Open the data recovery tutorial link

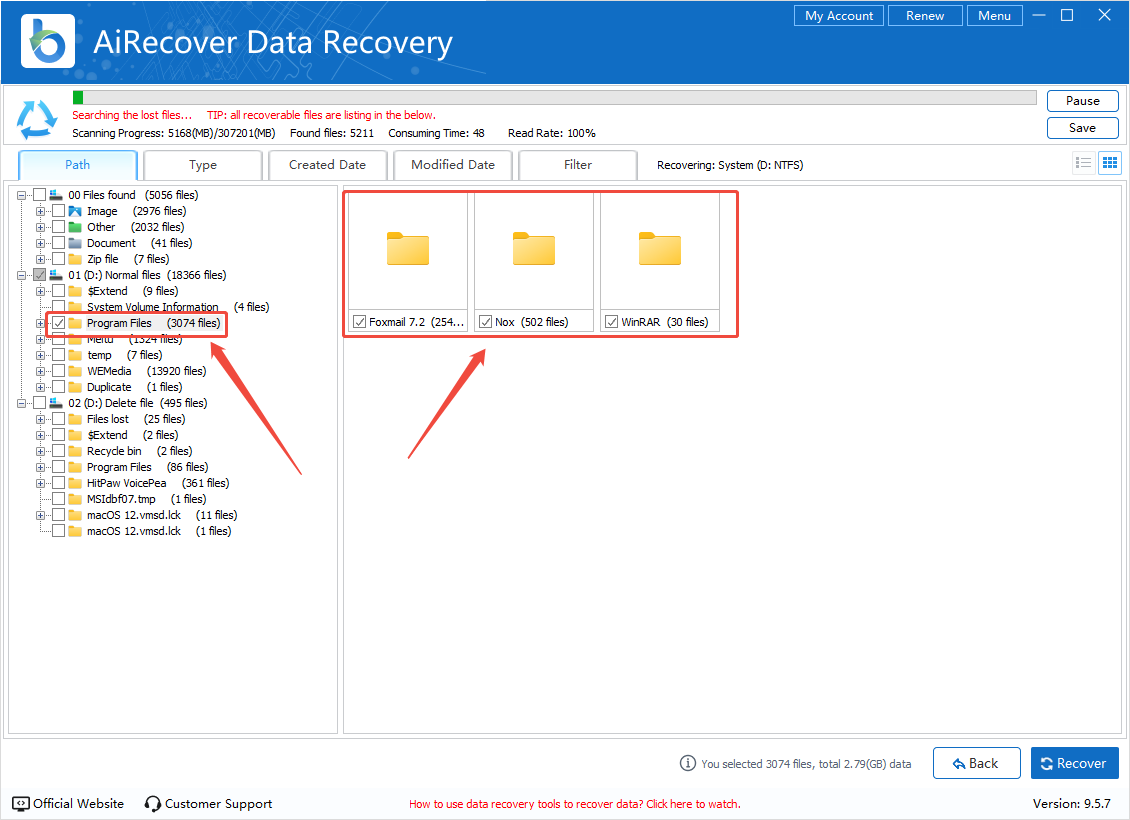[x=574, y=804]
